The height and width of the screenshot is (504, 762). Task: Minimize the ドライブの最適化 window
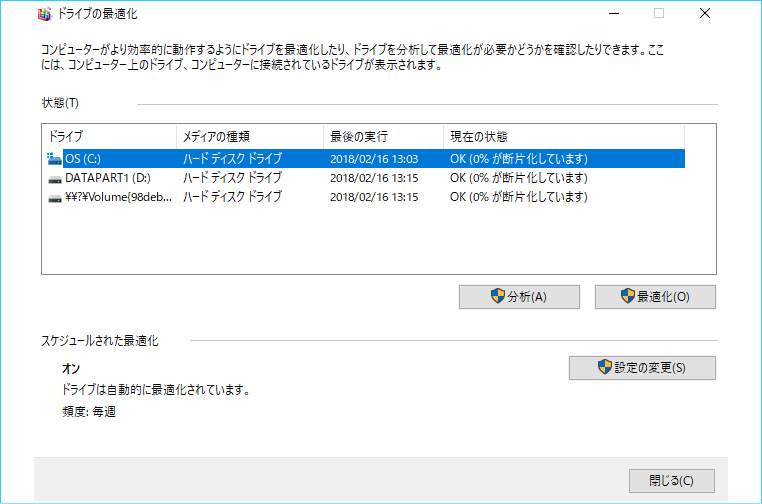pyautogui.click(x=613, y=14)
